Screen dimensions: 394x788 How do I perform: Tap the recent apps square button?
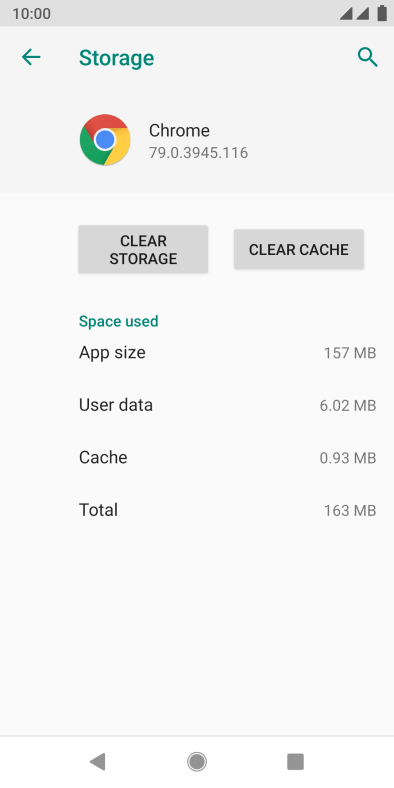(x=296, y=761)
